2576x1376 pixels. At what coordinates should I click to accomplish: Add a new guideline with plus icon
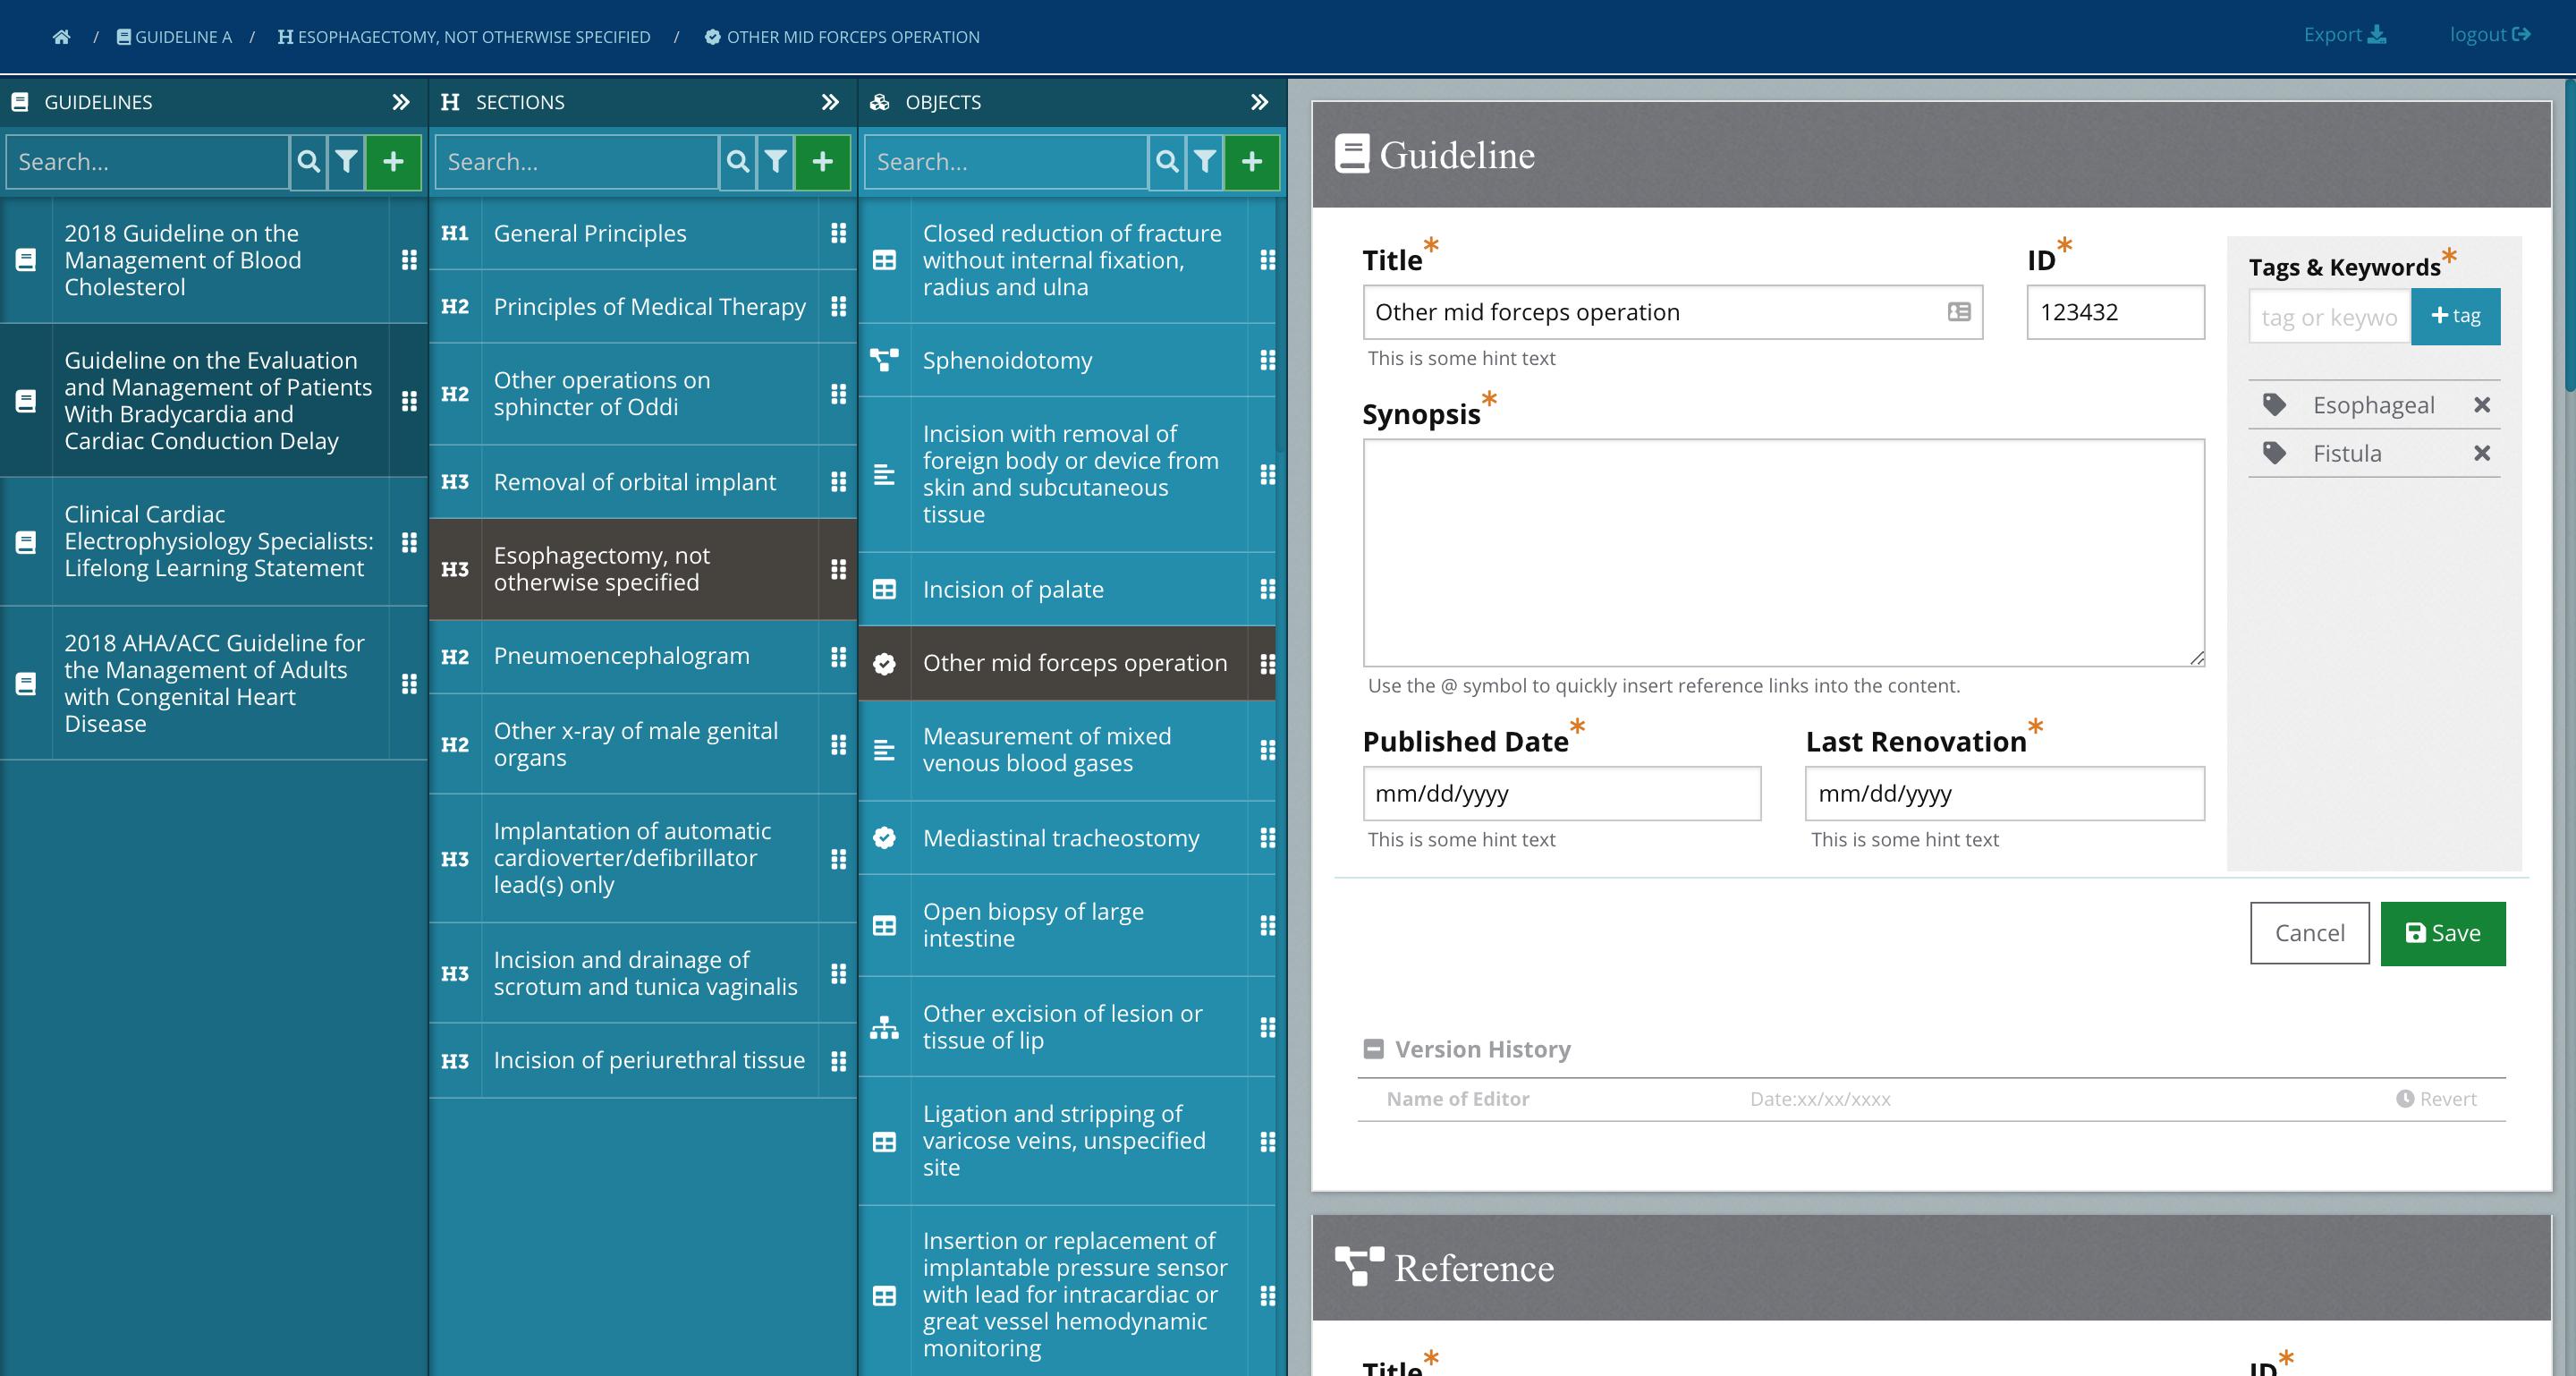click(393, 162)
